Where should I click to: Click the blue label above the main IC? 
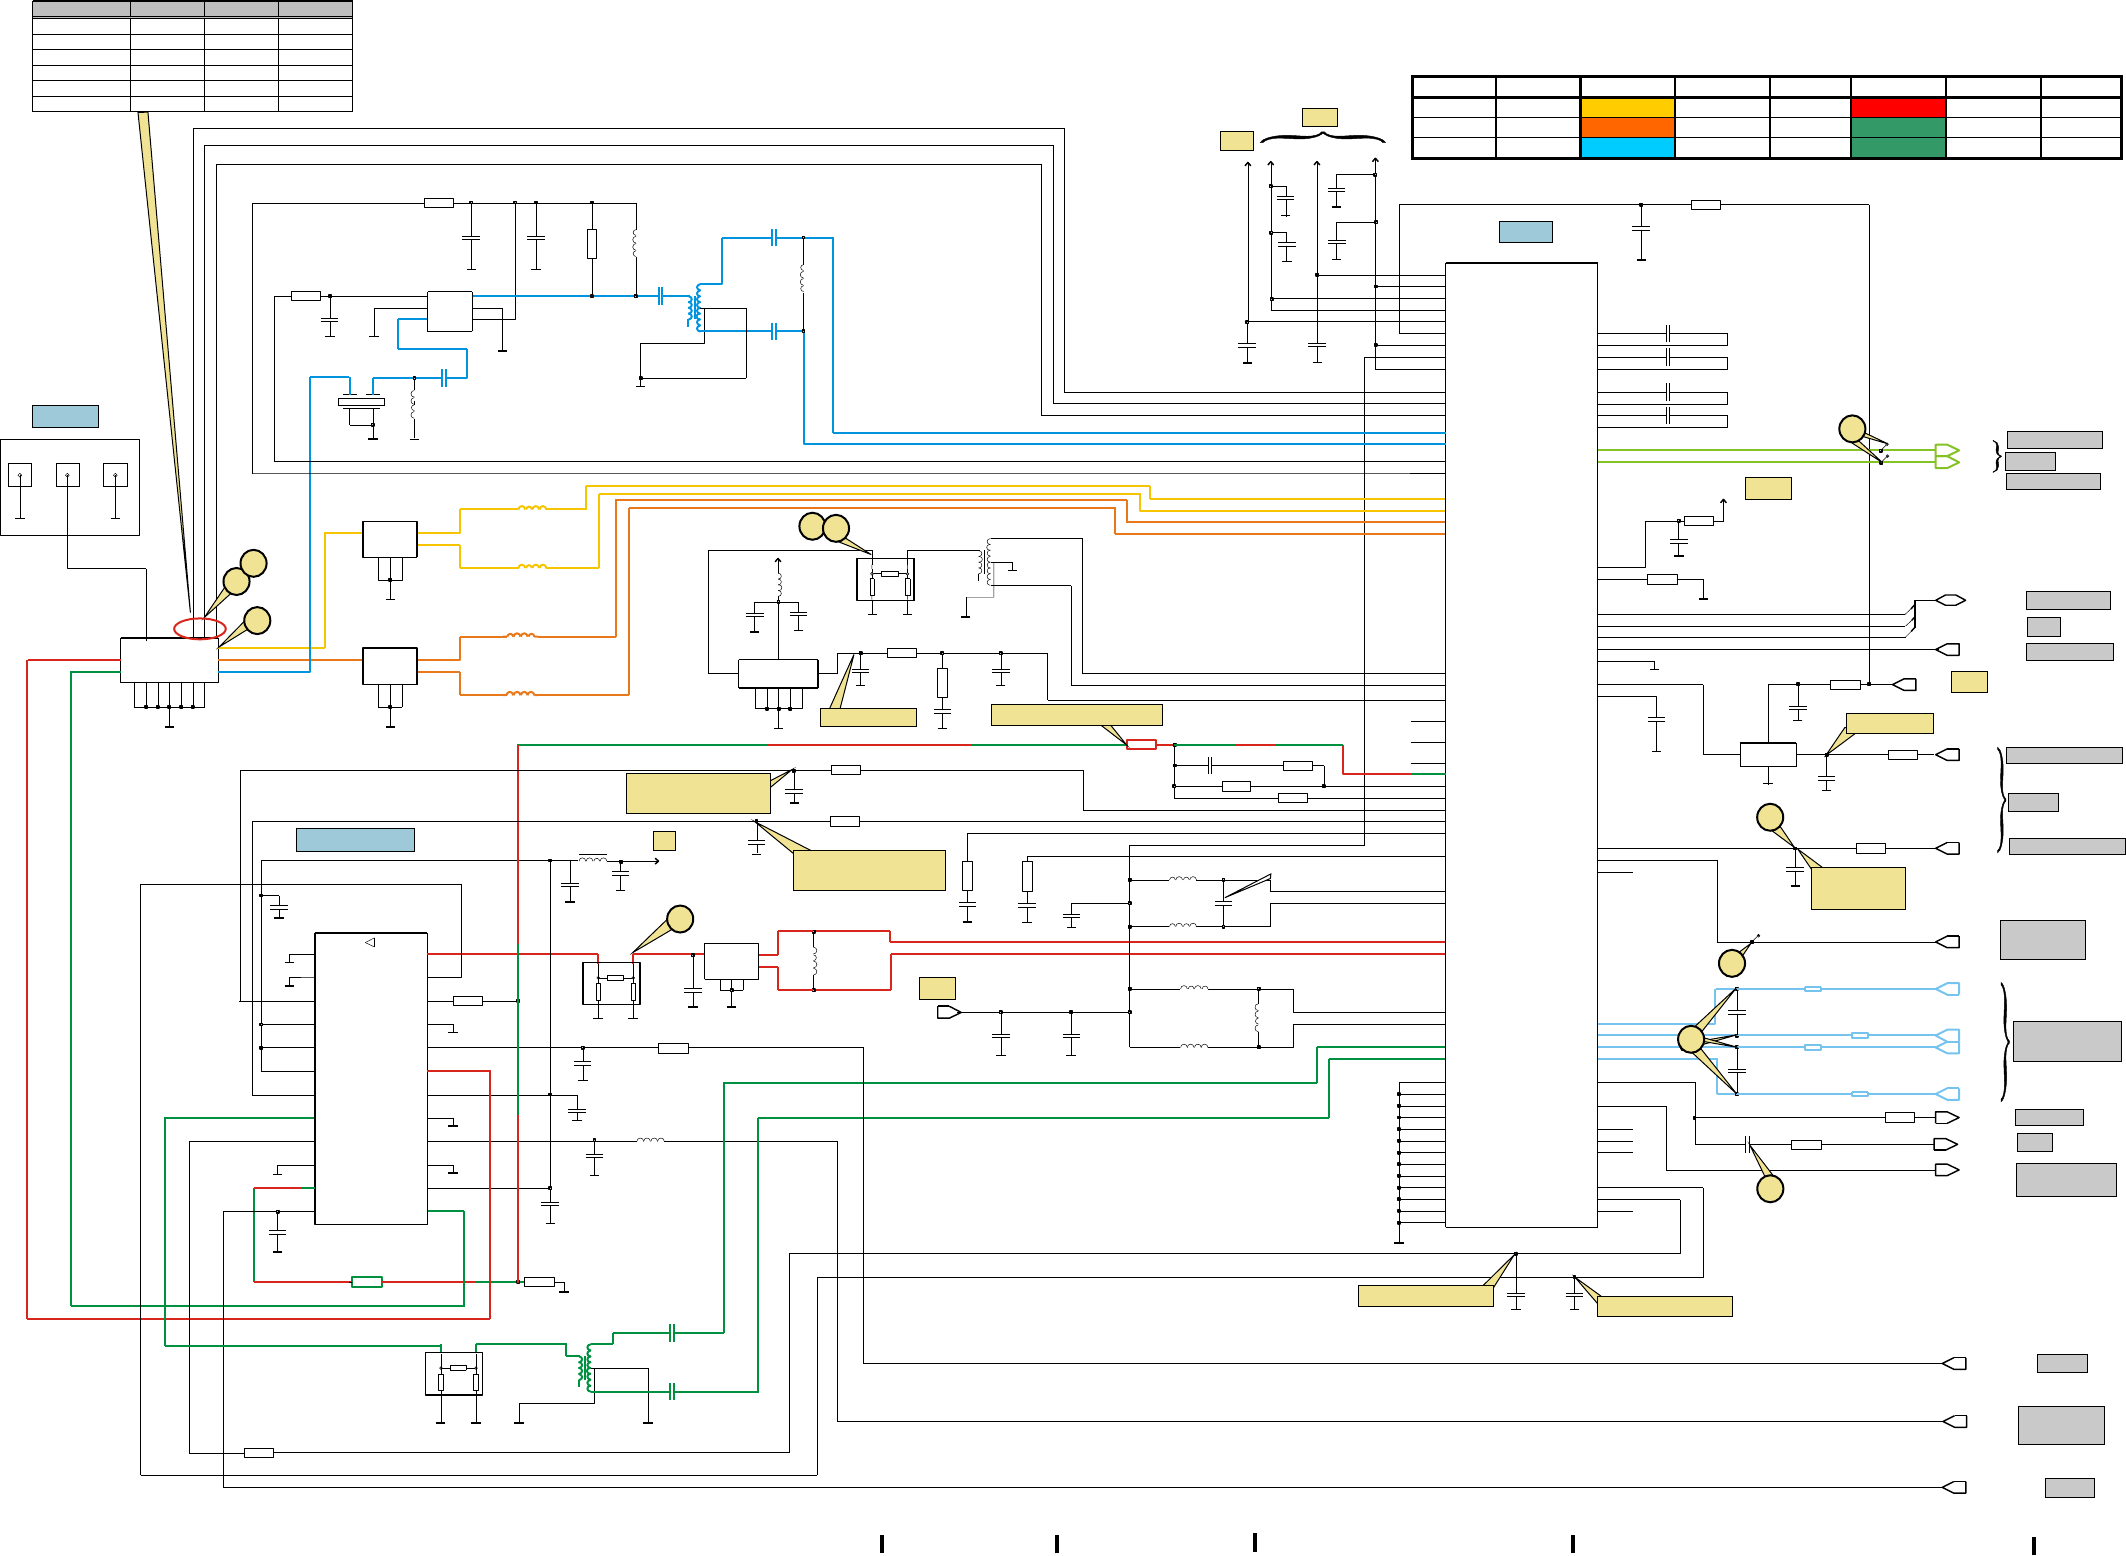tap(1526, 232)
